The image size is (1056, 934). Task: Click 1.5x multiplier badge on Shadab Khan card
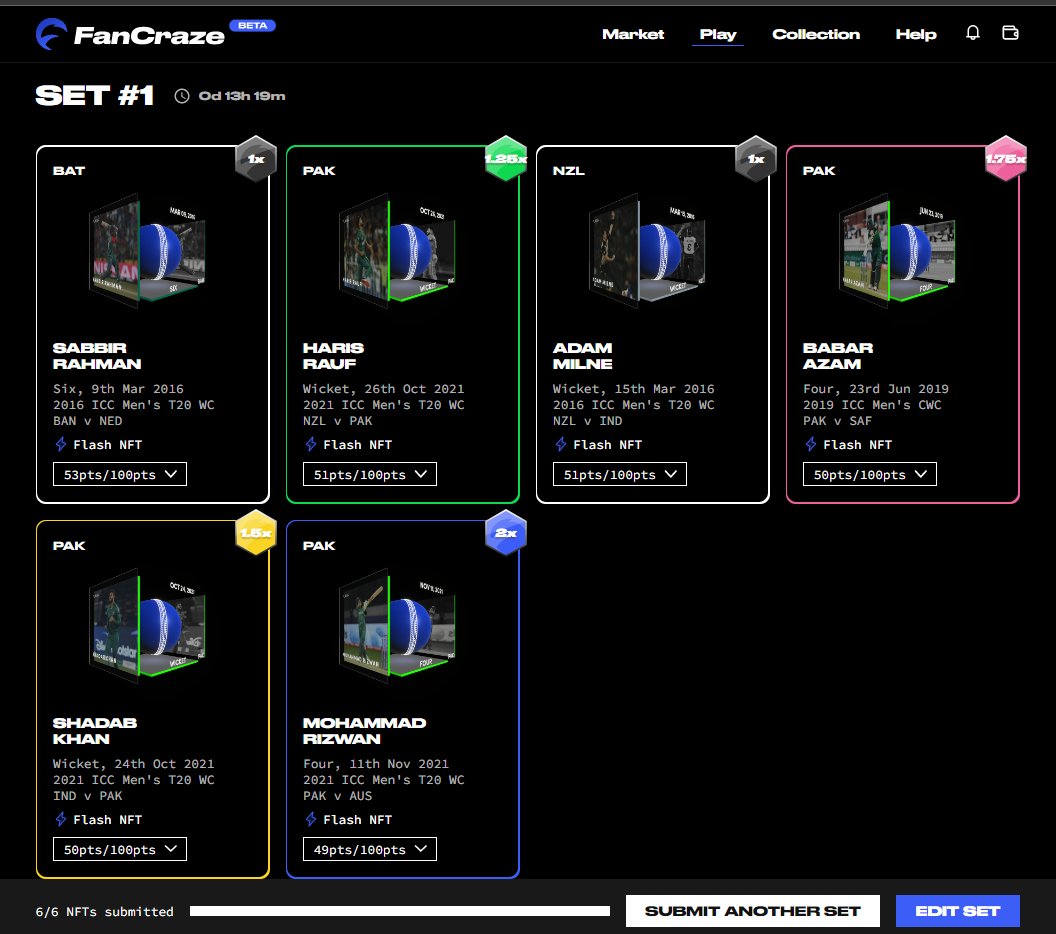(256, 533)
